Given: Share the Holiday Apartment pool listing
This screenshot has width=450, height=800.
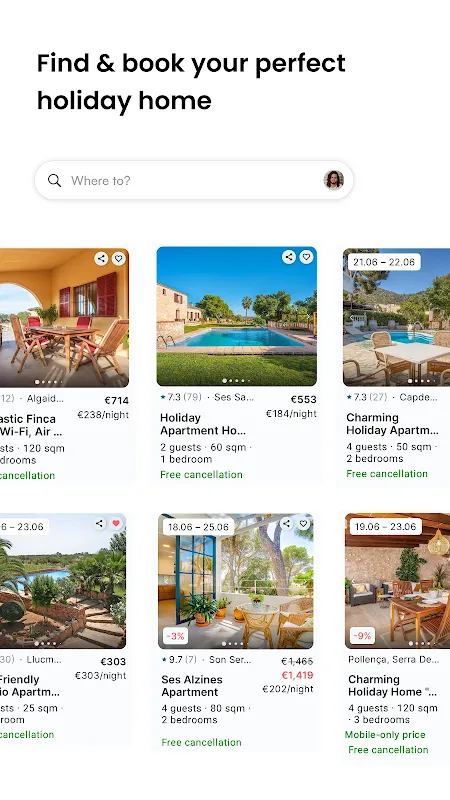Looking at the screenshot, I should coord(289,257).
